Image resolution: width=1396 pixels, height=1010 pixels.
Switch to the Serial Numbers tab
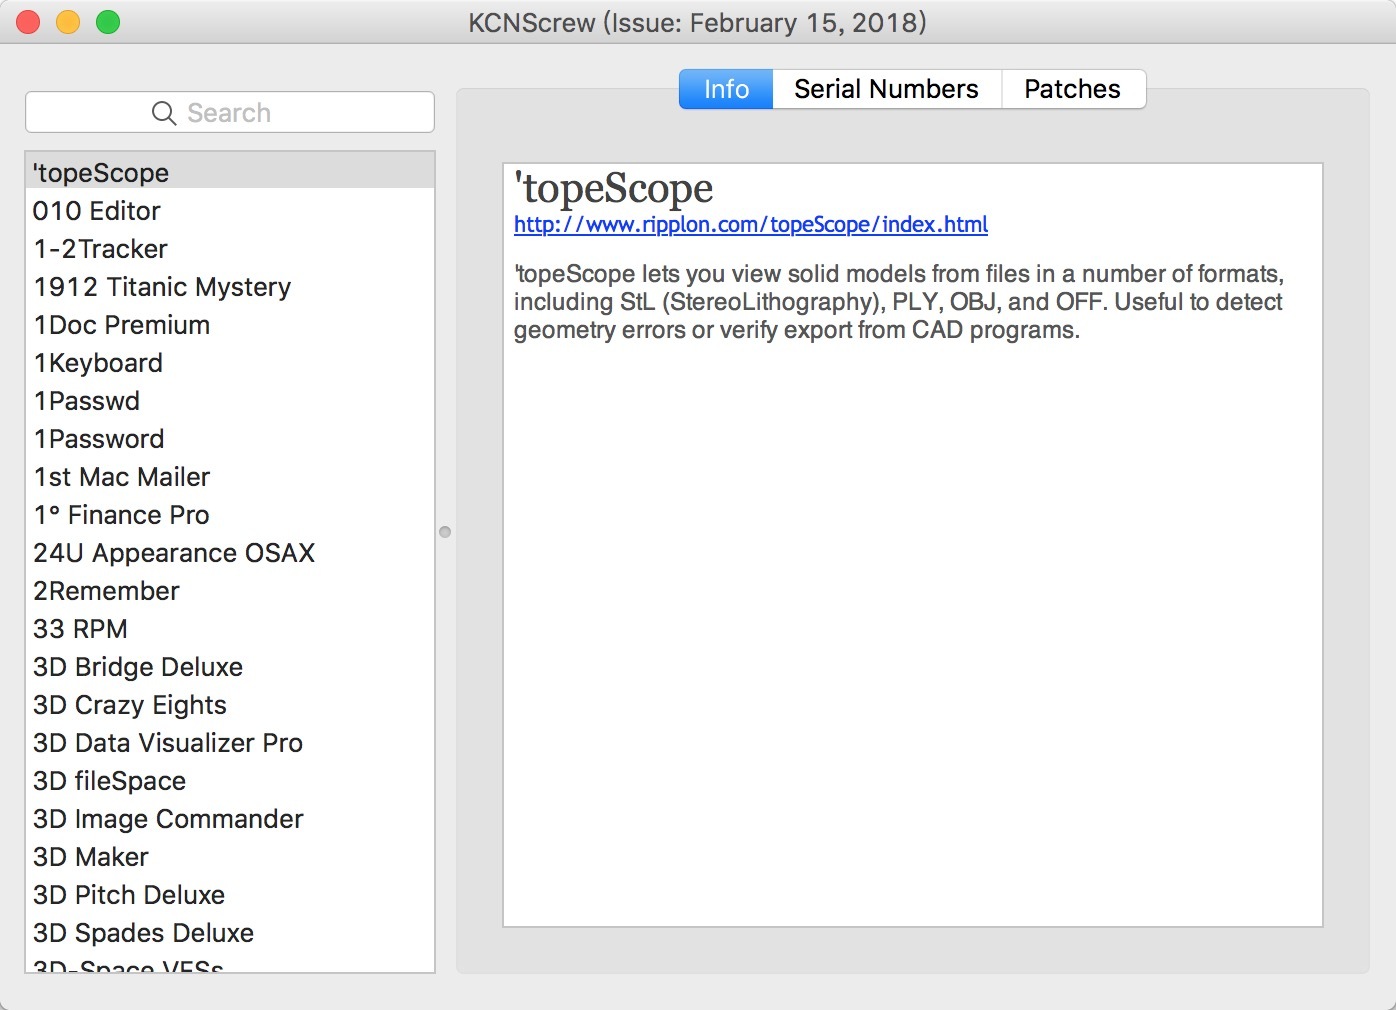pyautogui.click(x=886, y=89)
